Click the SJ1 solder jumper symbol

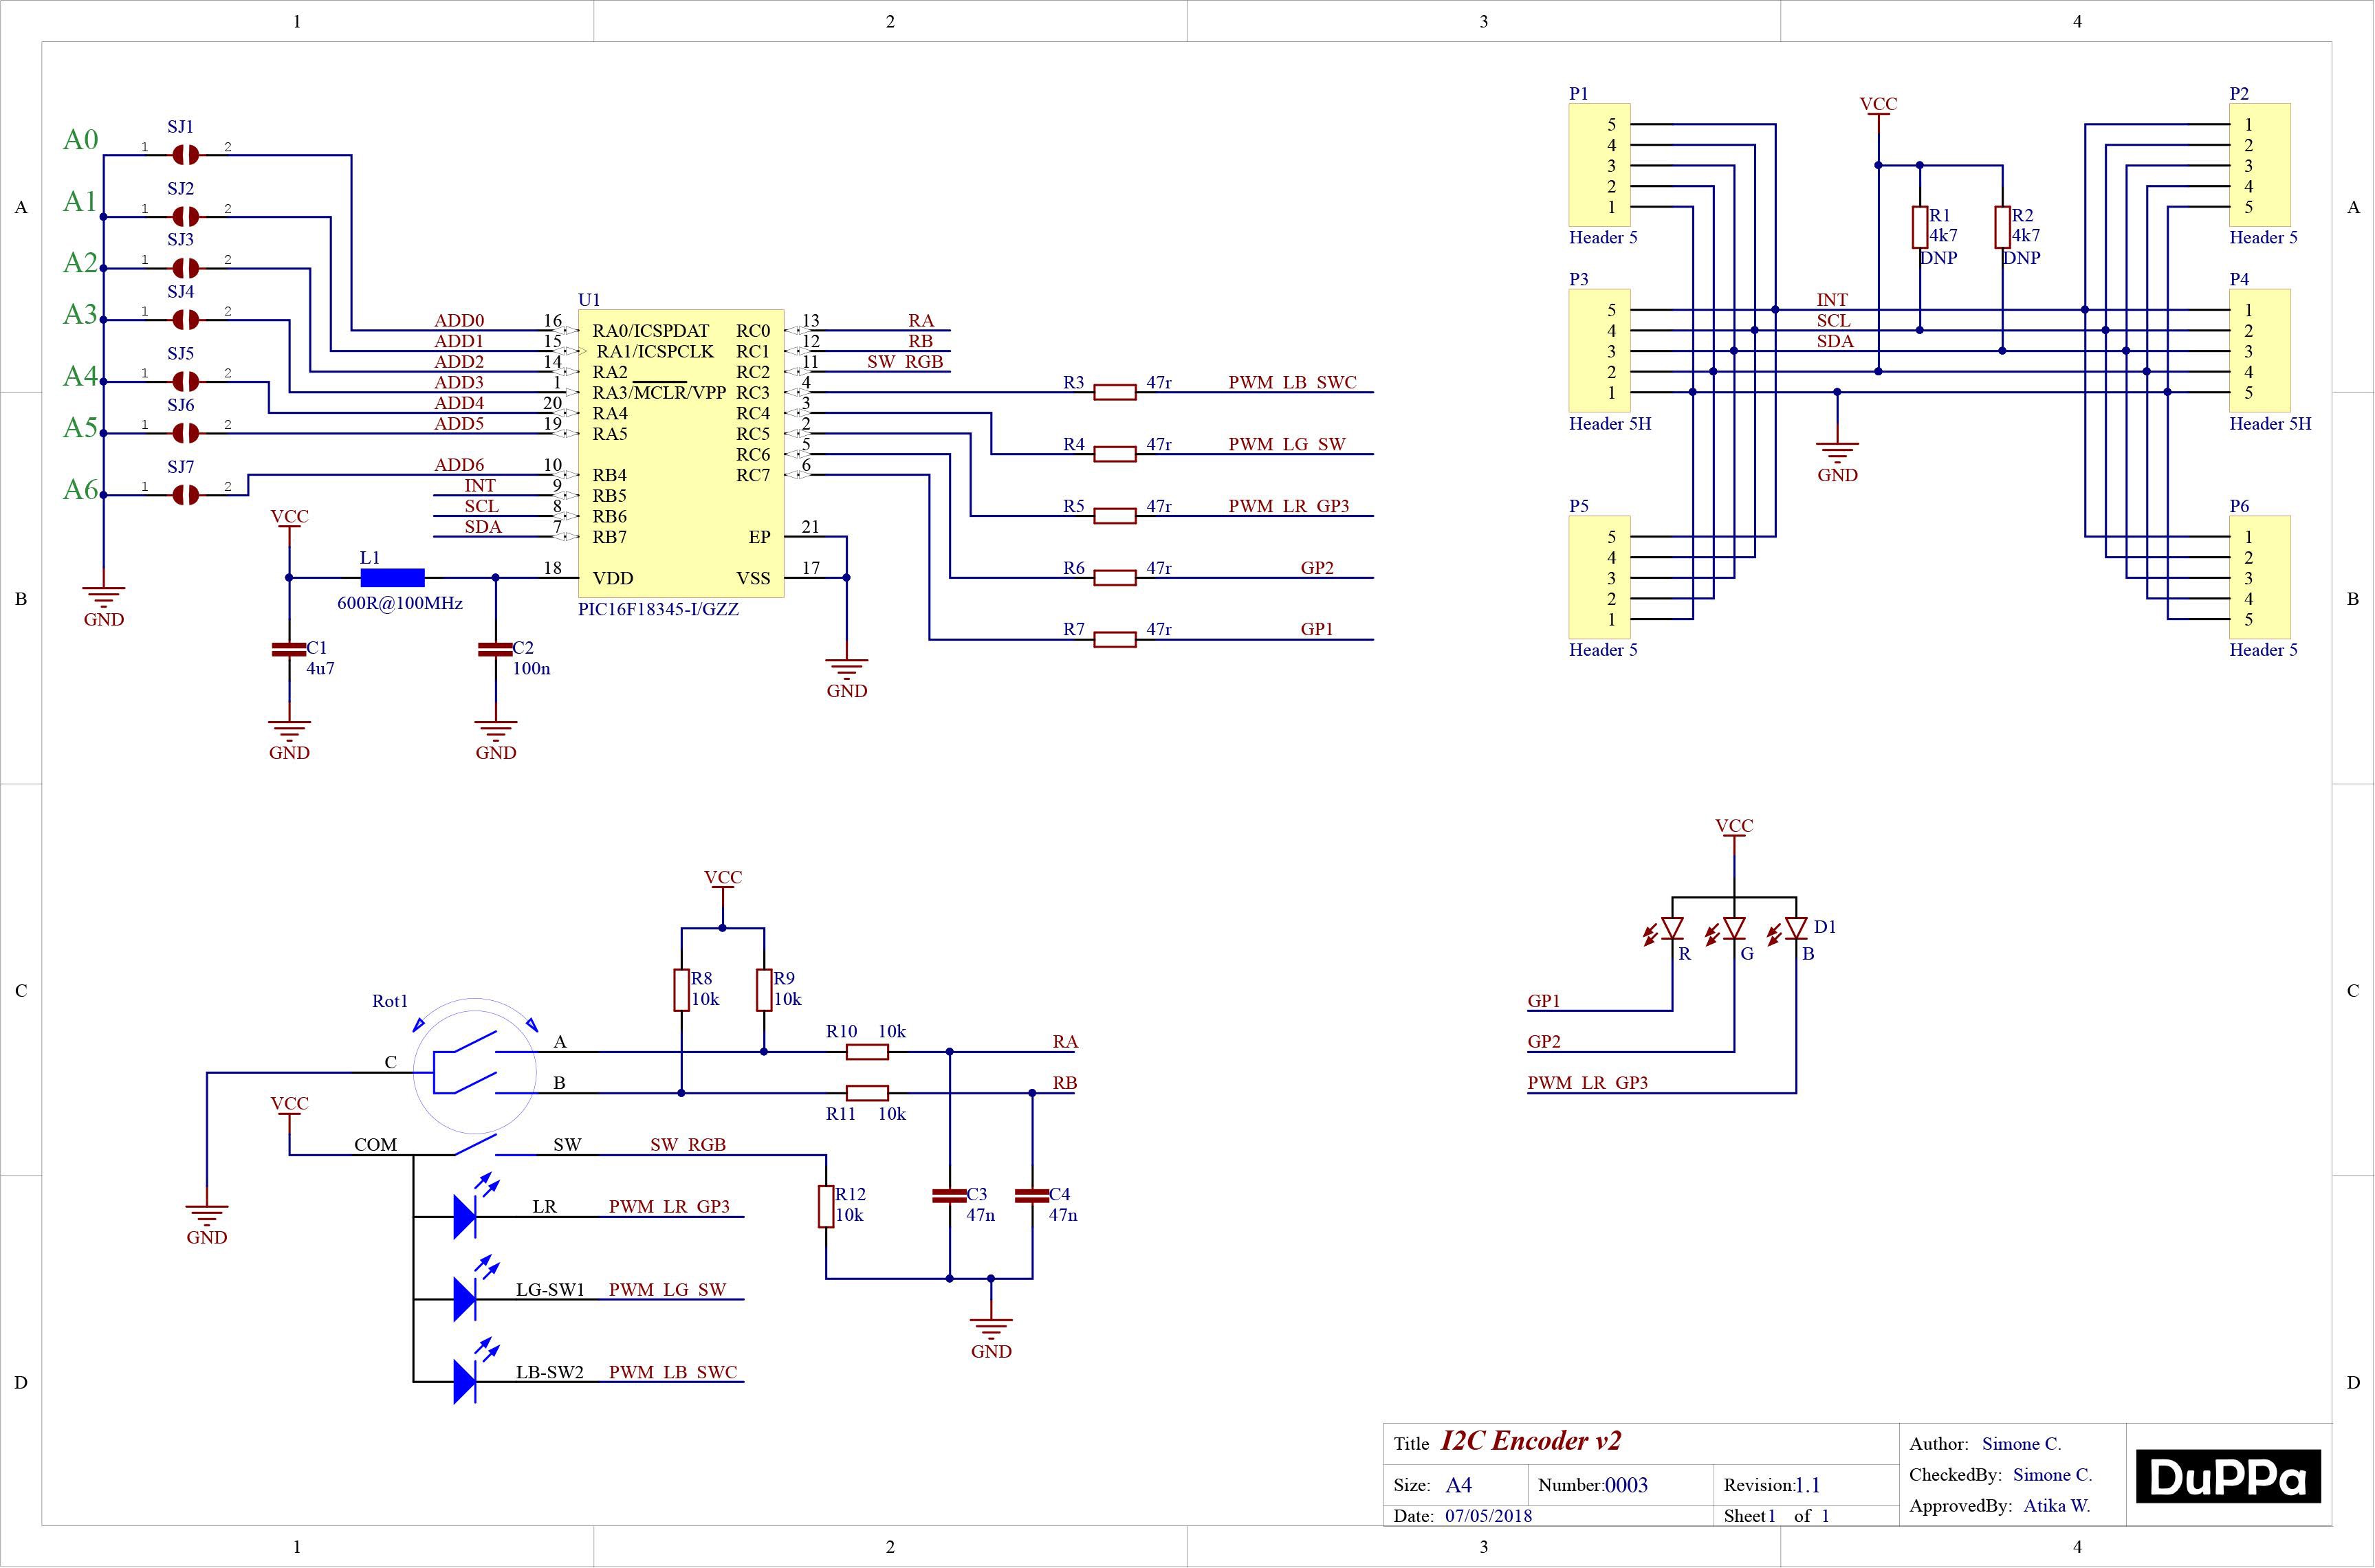(185, 155)
